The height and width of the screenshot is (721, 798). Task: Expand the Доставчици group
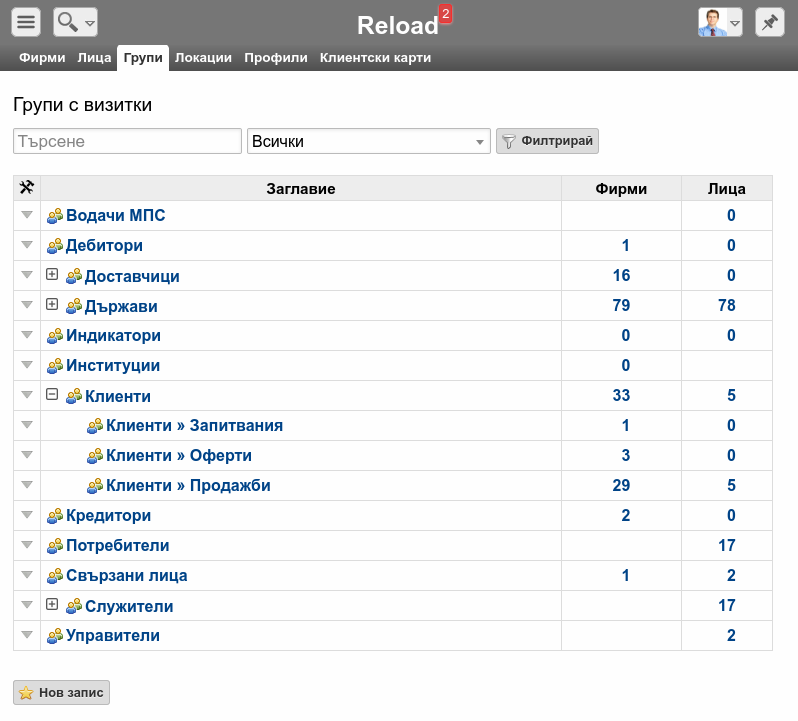pos(52,274)
